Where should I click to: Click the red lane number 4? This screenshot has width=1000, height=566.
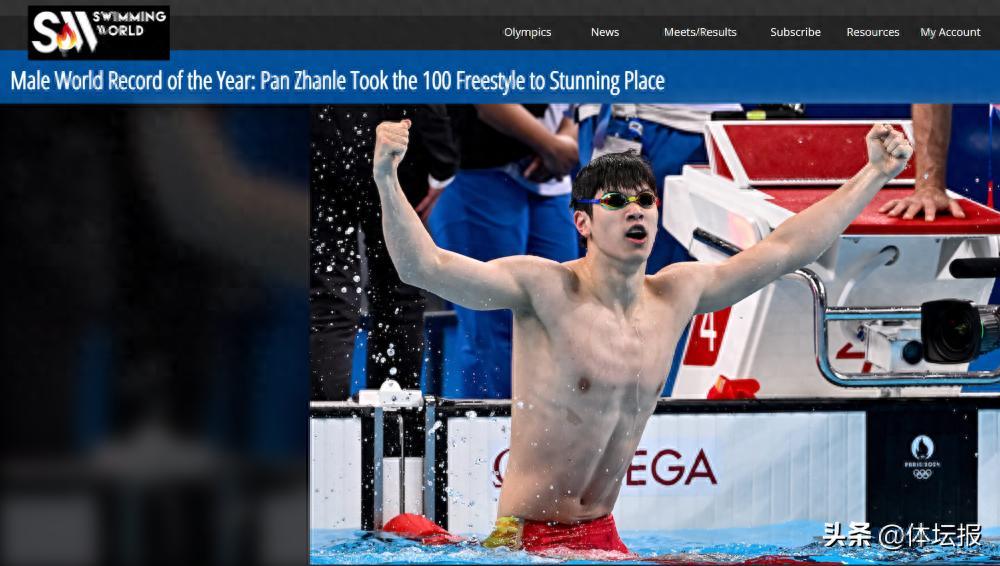(x=707, y=336)
